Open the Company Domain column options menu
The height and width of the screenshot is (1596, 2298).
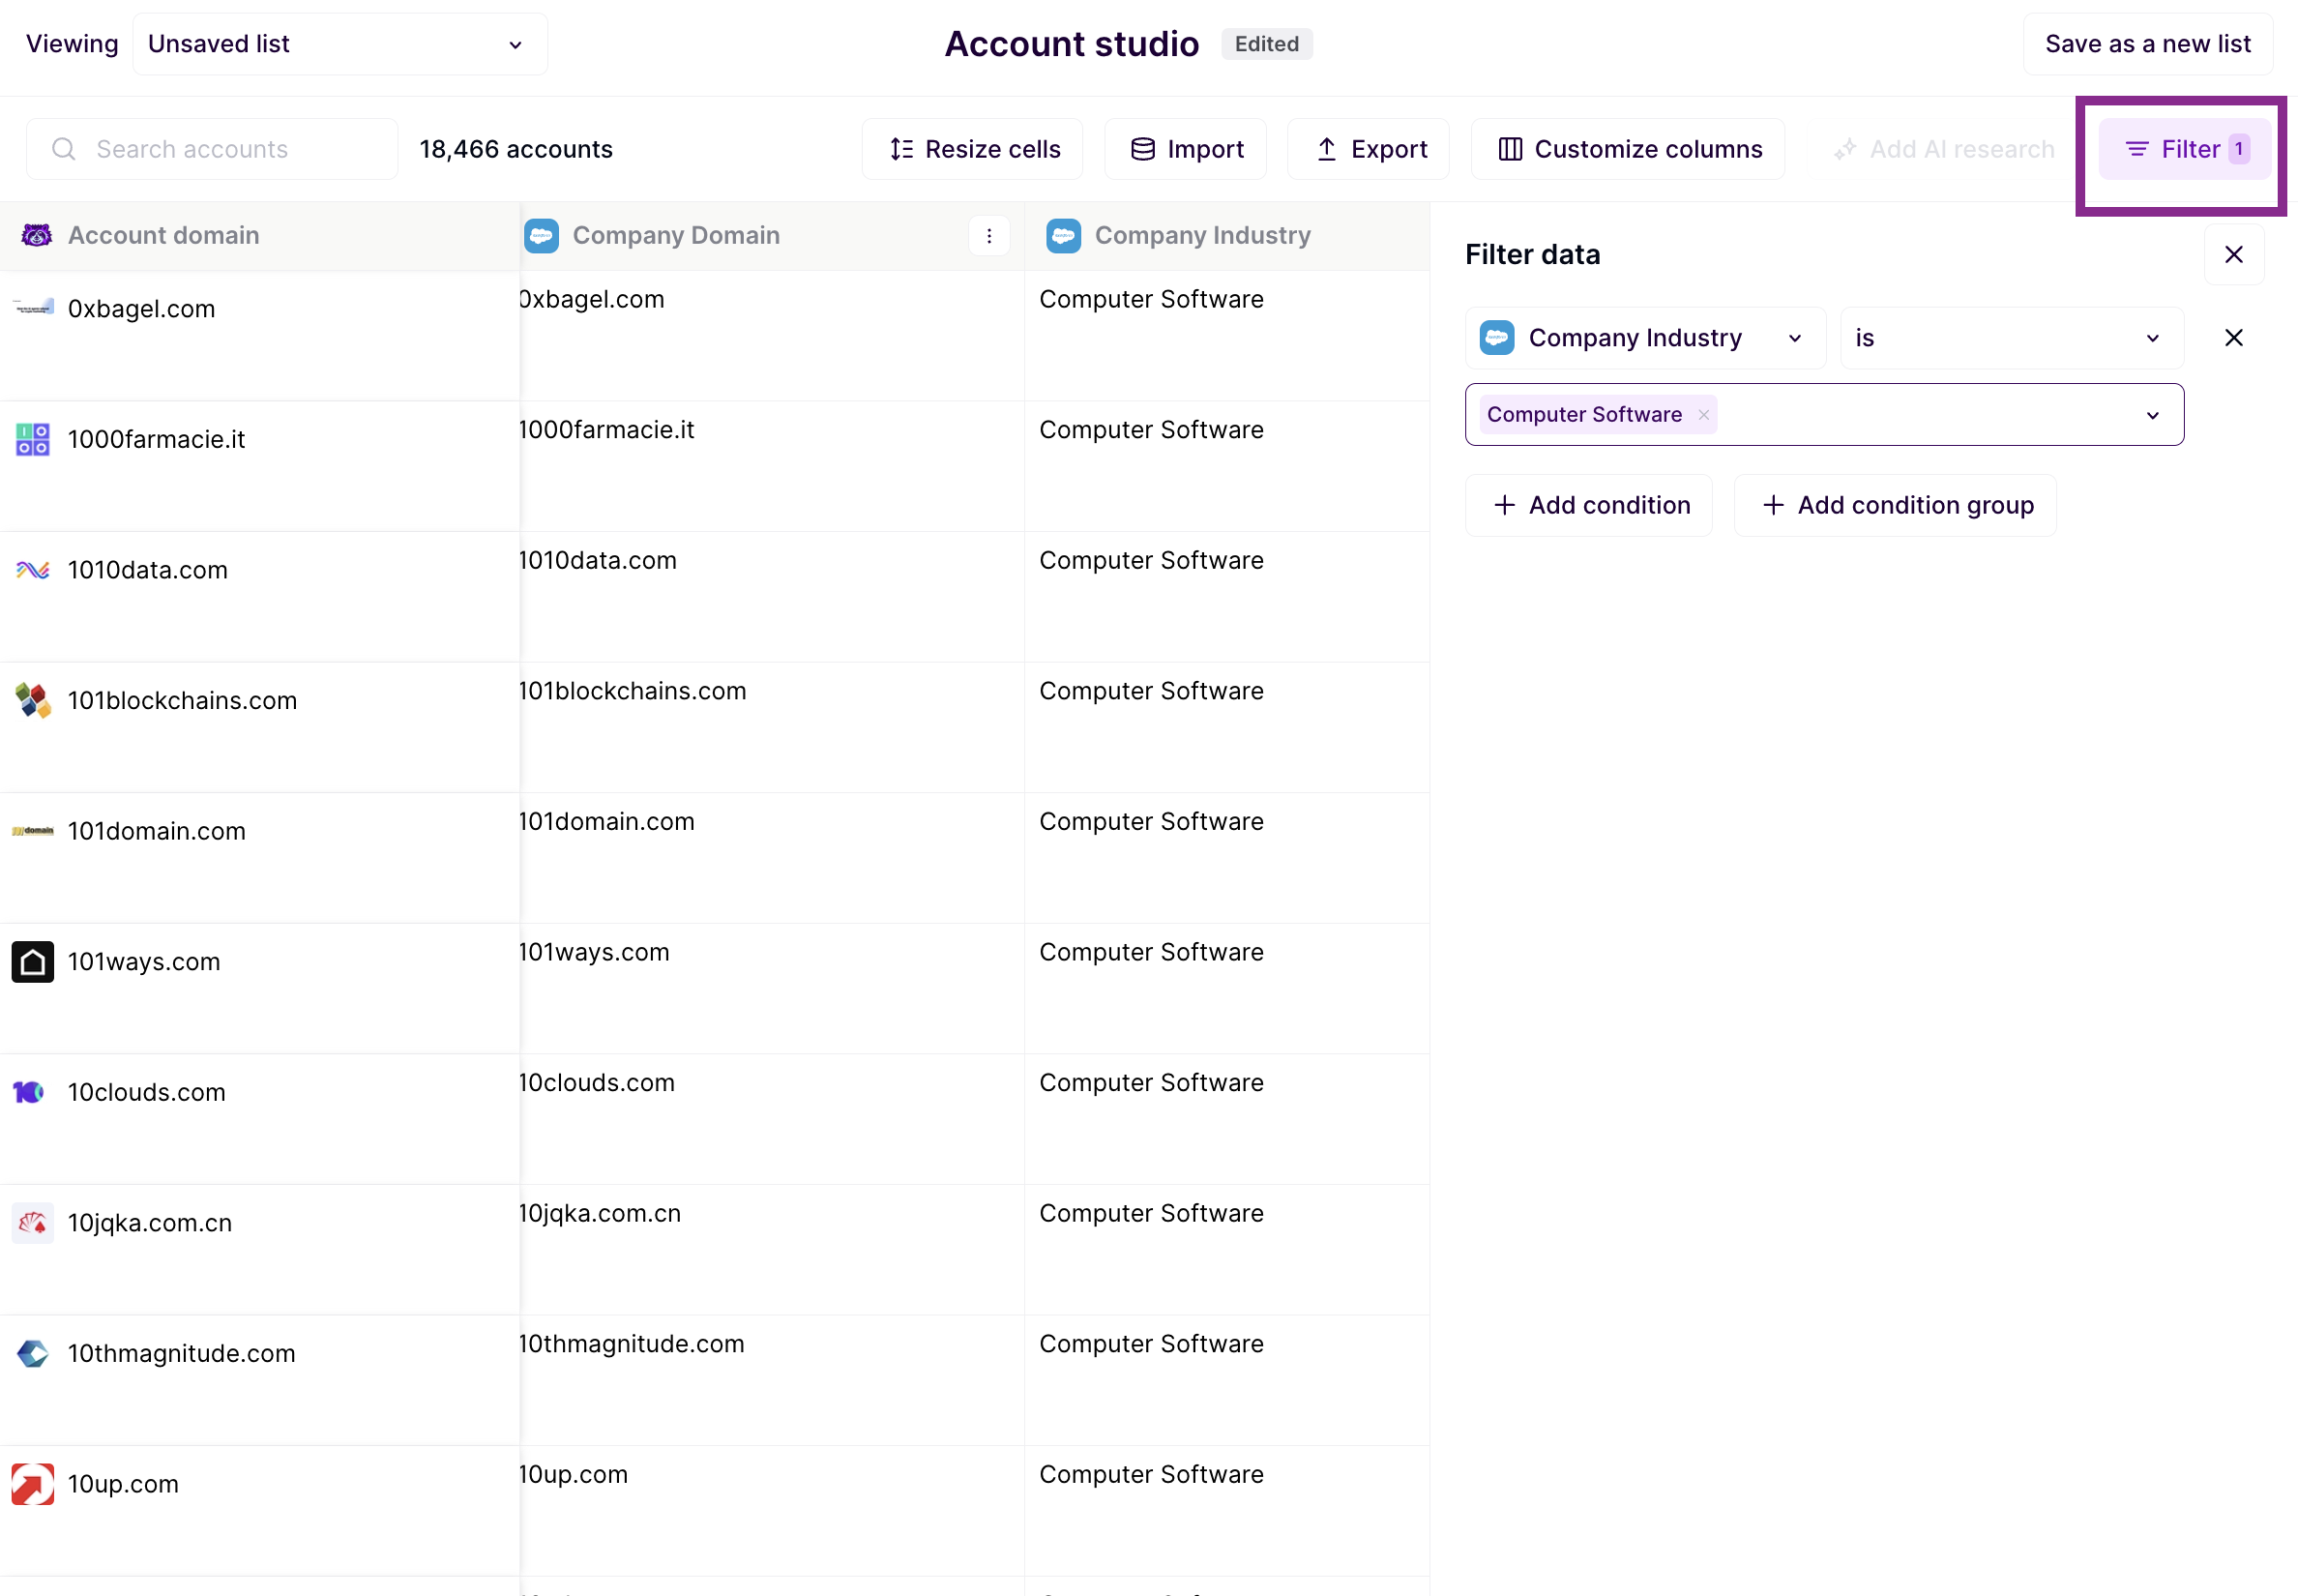point(988,235)
